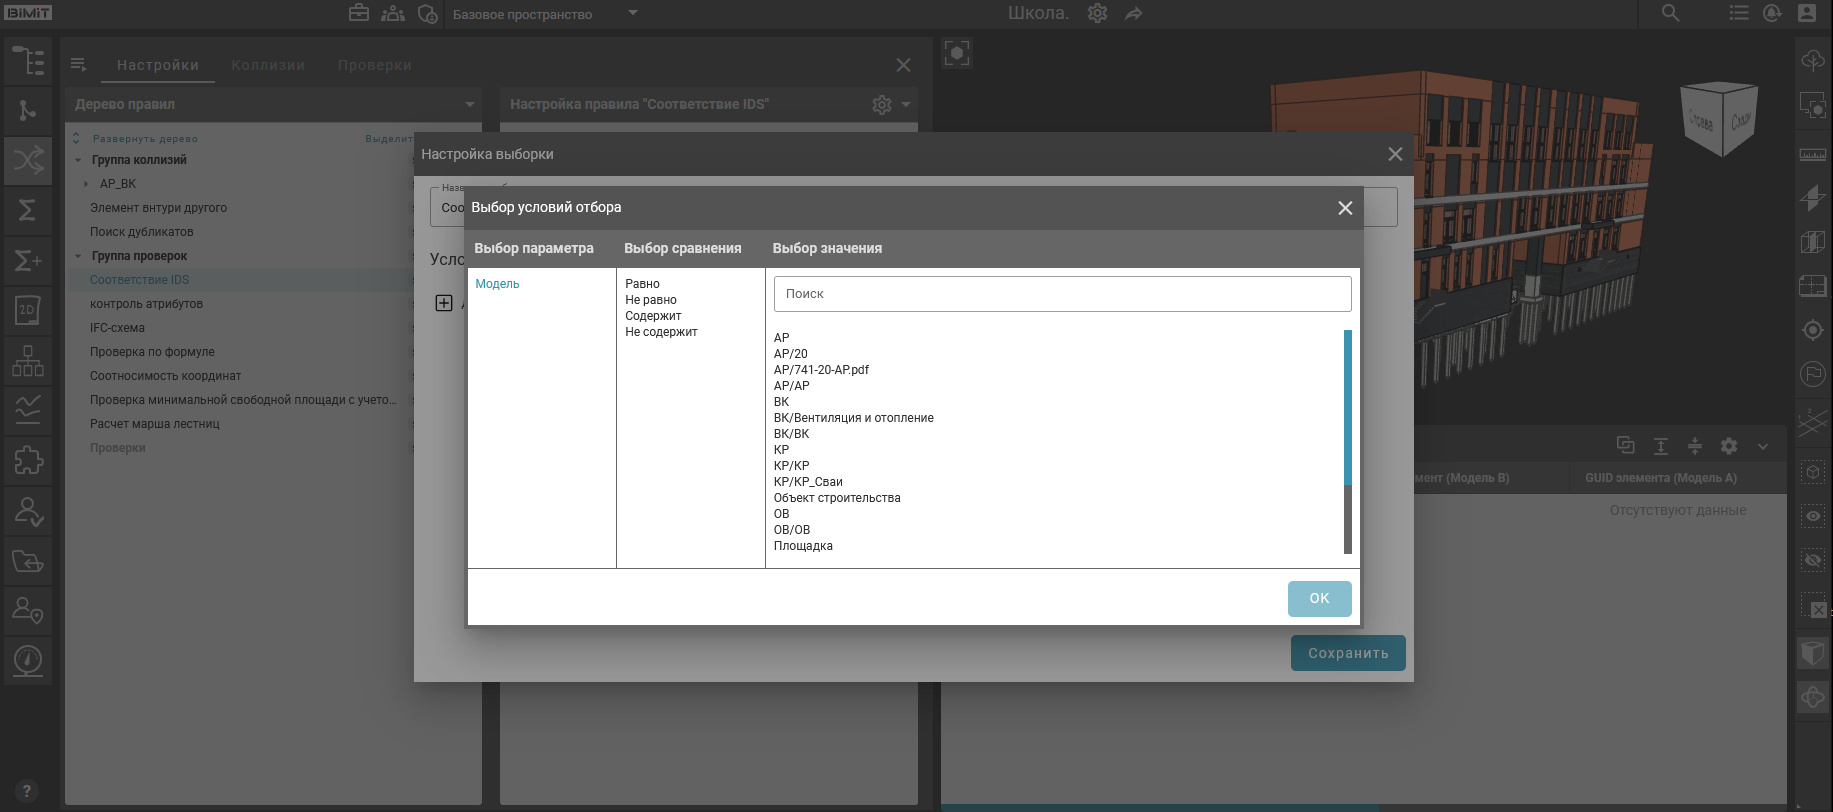Select value ВК/Вентиляция и отопление

853,418
